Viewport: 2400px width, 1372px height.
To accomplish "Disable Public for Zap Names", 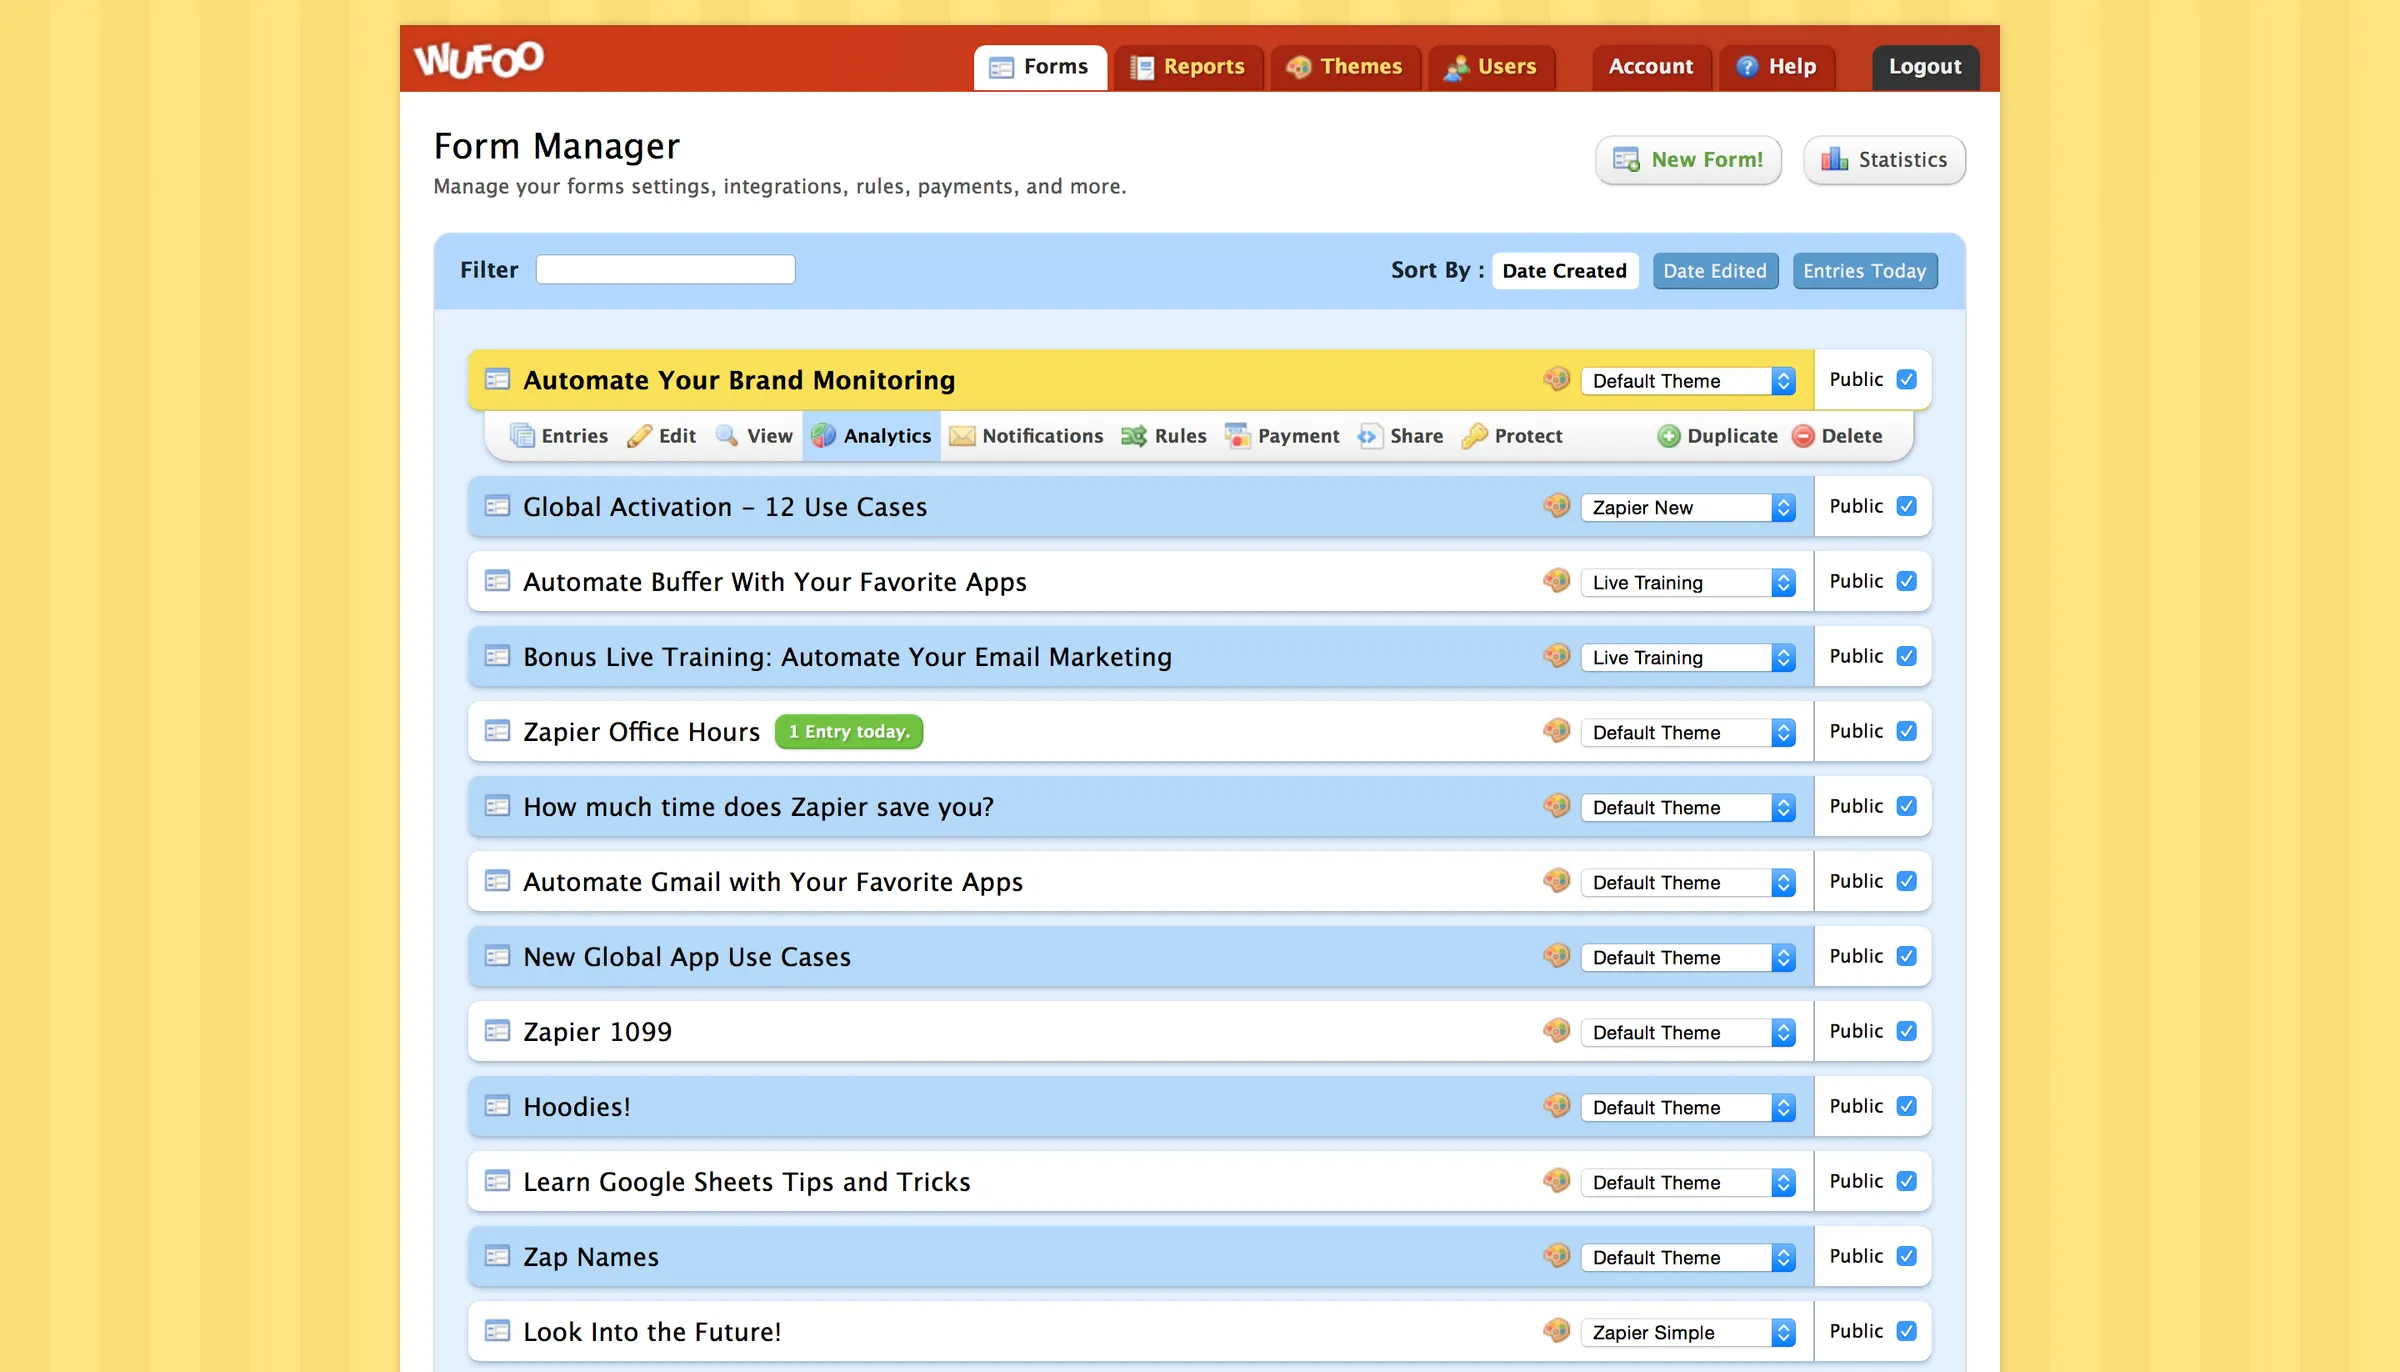I will pos(1906,1256).
